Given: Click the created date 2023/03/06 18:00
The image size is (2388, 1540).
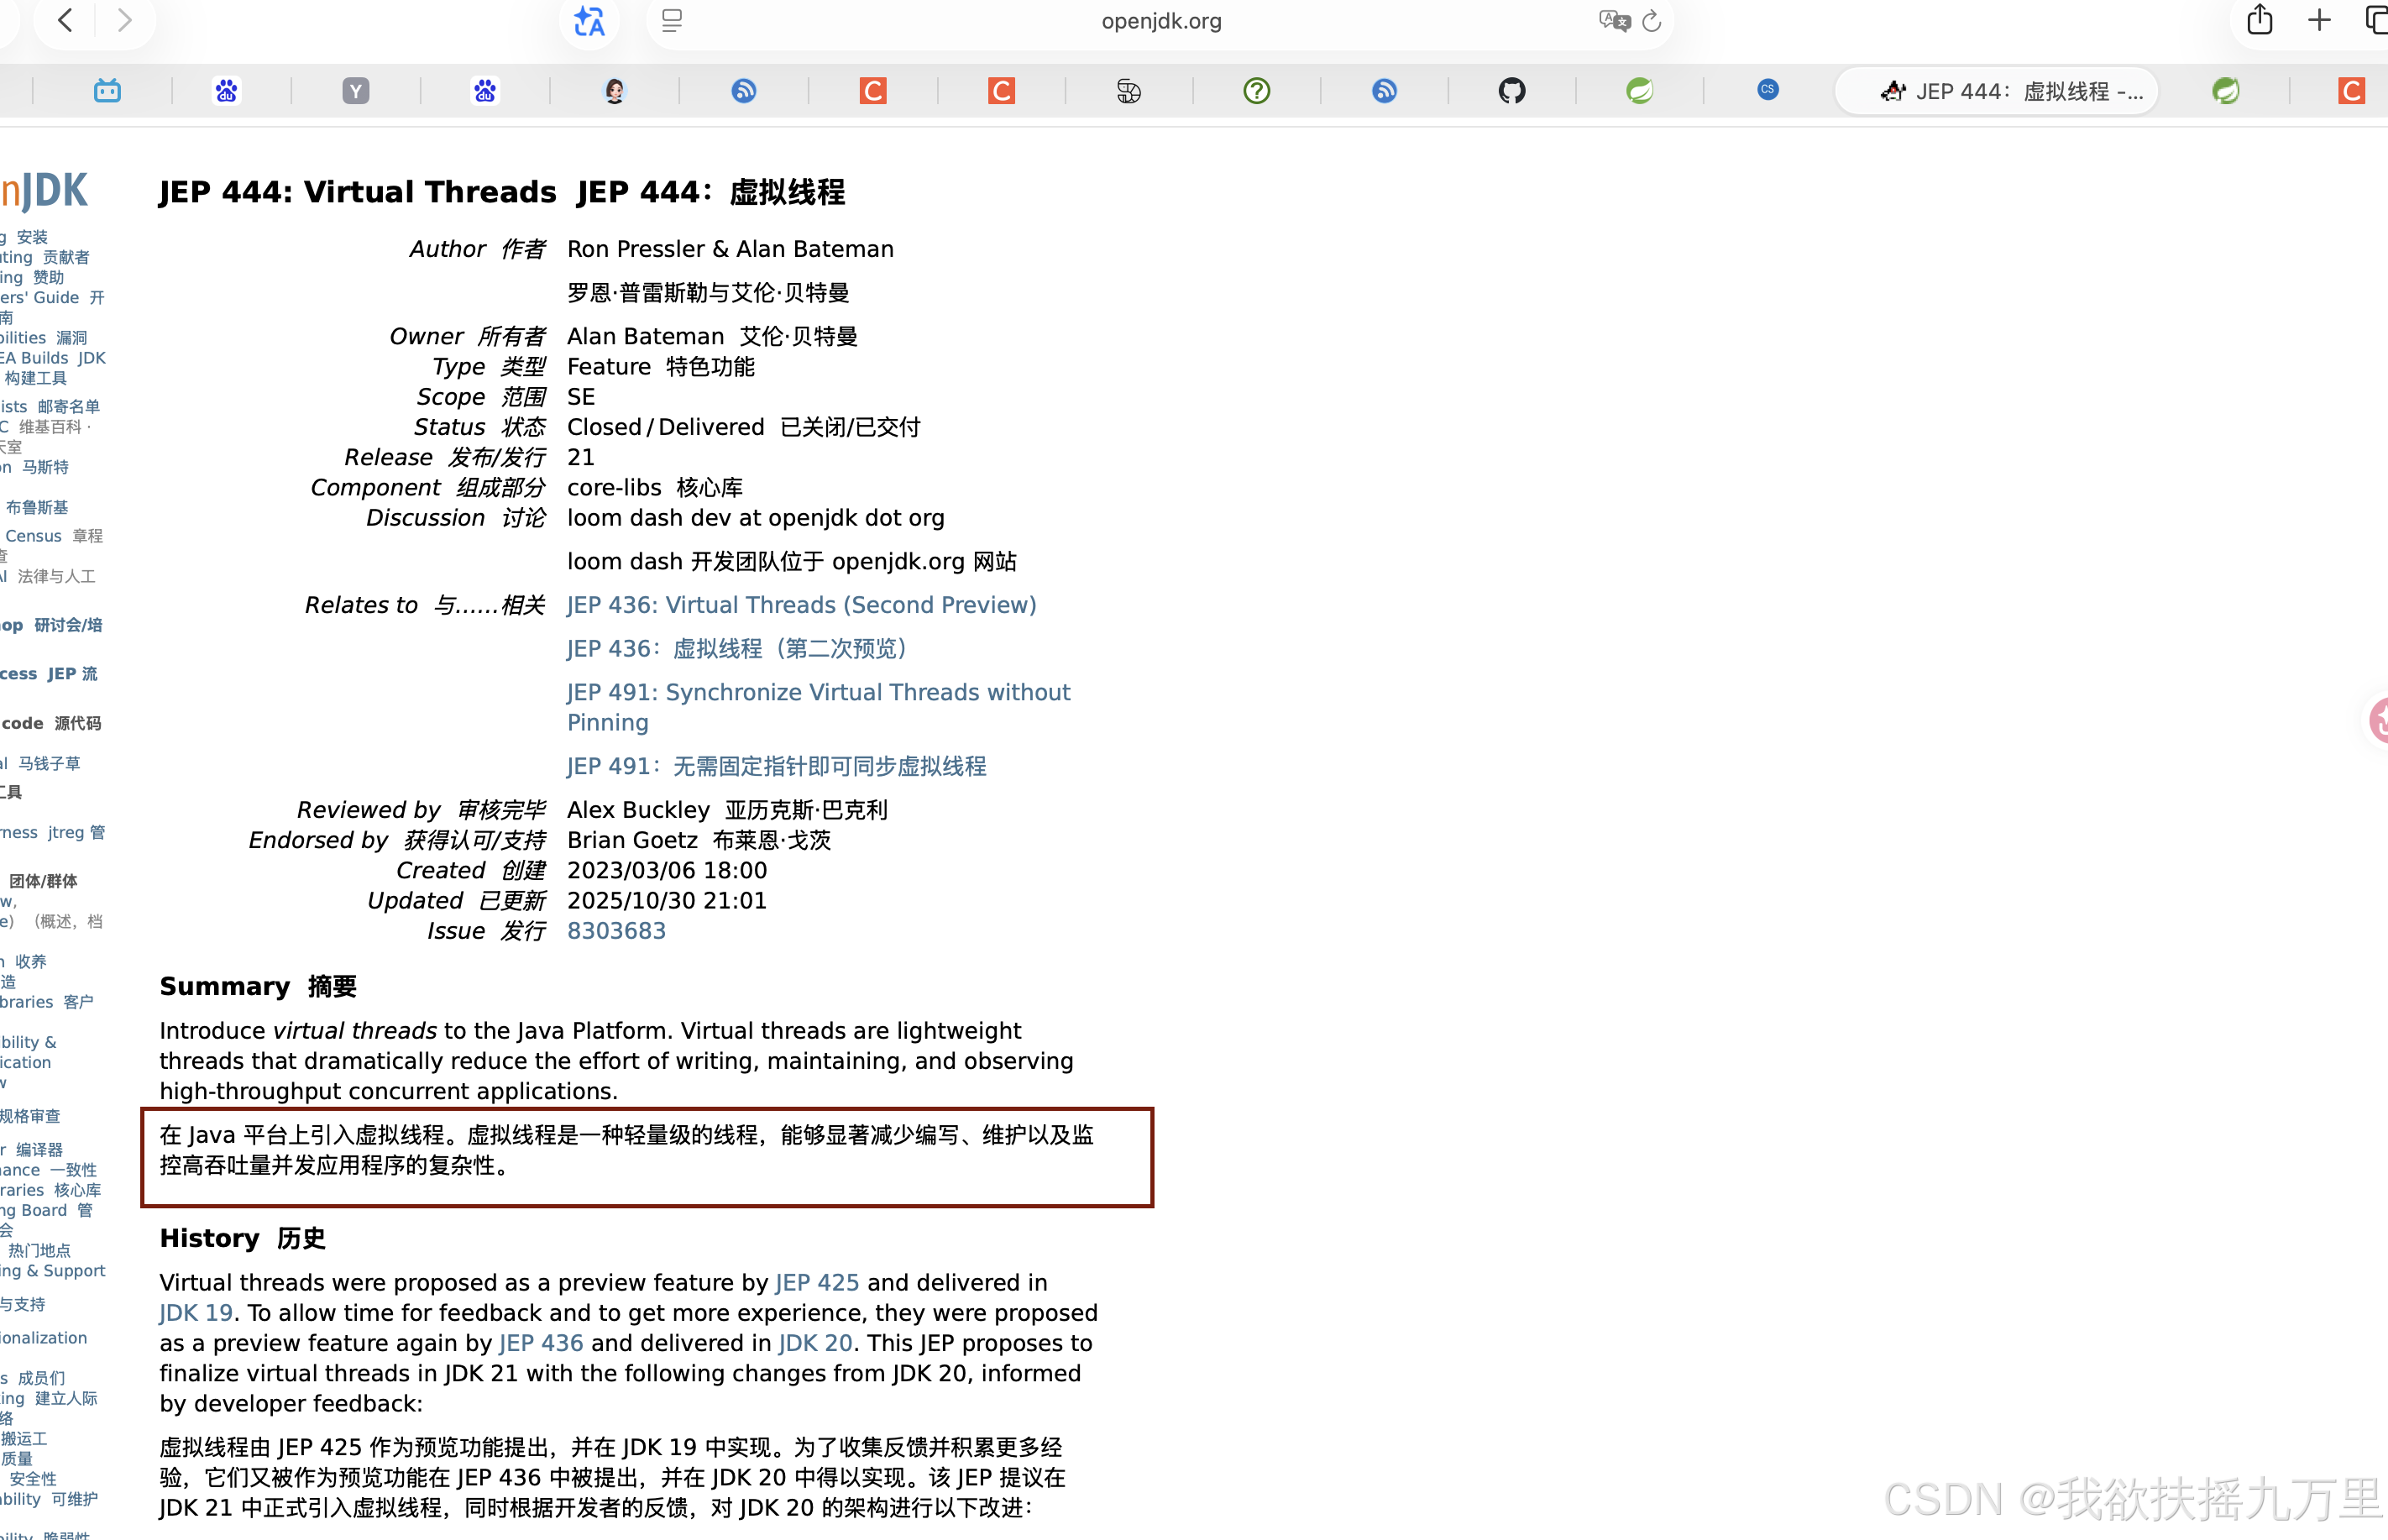Looking at the screenshot, I should 667,870.
